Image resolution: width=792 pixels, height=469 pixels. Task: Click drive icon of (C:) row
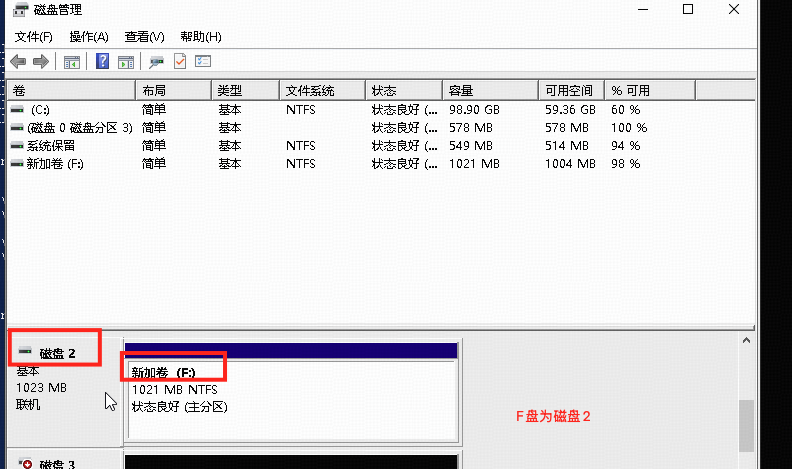coord(17,110)
